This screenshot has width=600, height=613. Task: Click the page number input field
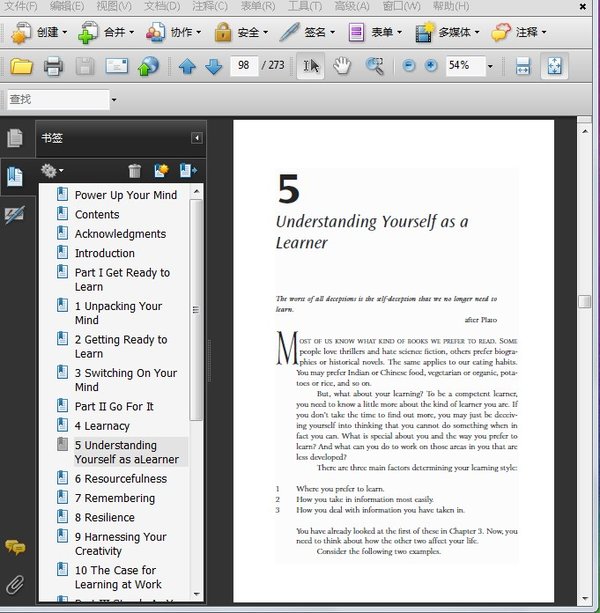pos(243,67)
